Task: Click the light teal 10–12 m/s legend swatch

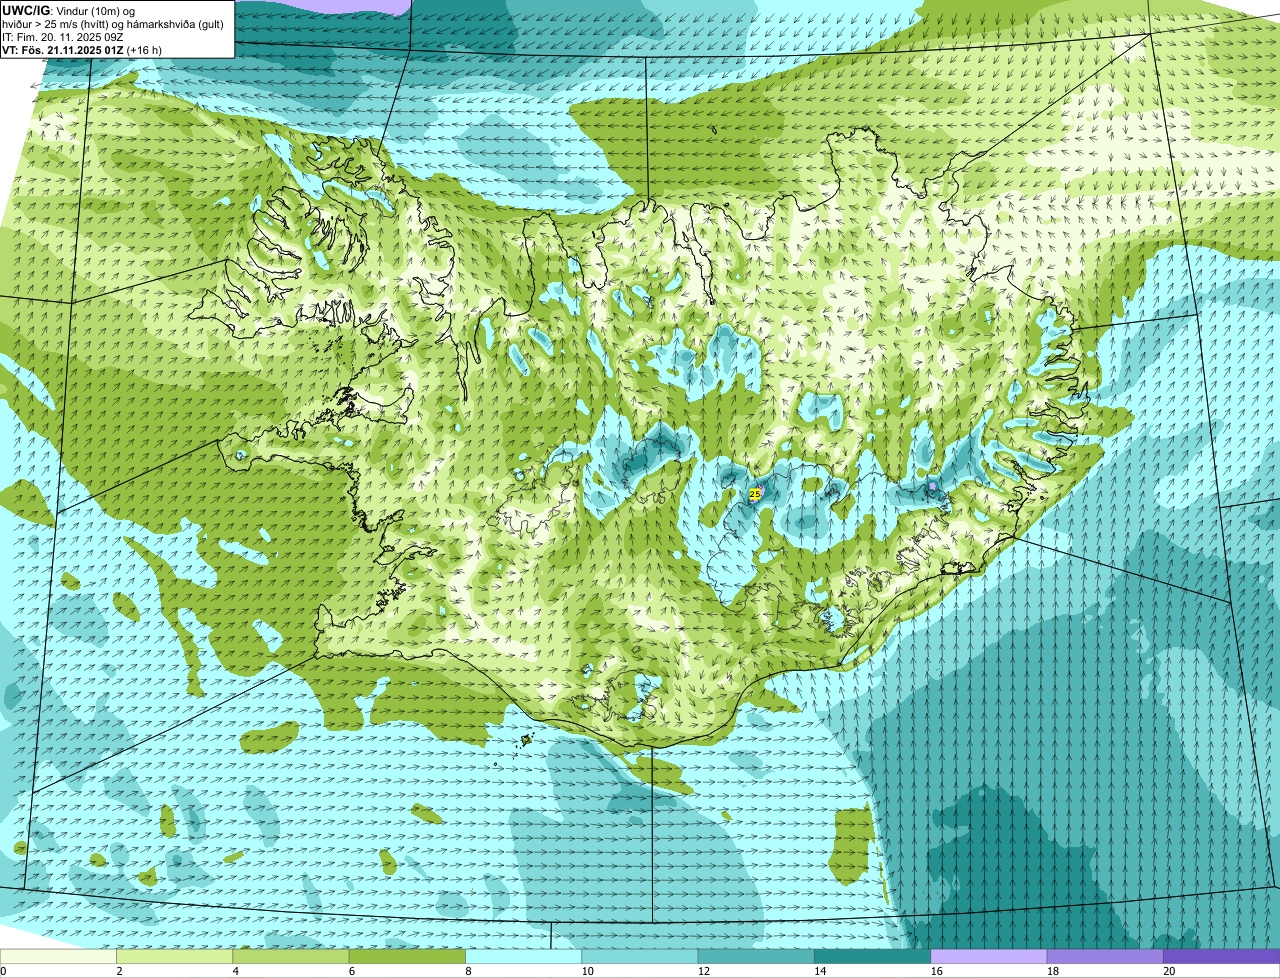Action: point(640,956)
